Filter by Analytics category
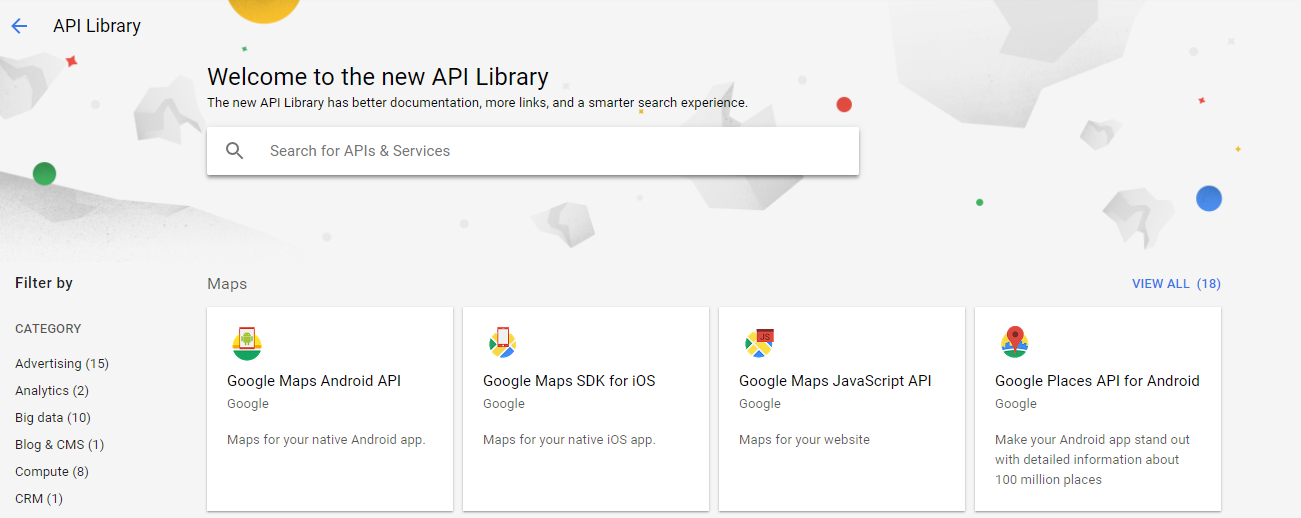 tap(52, 391)
